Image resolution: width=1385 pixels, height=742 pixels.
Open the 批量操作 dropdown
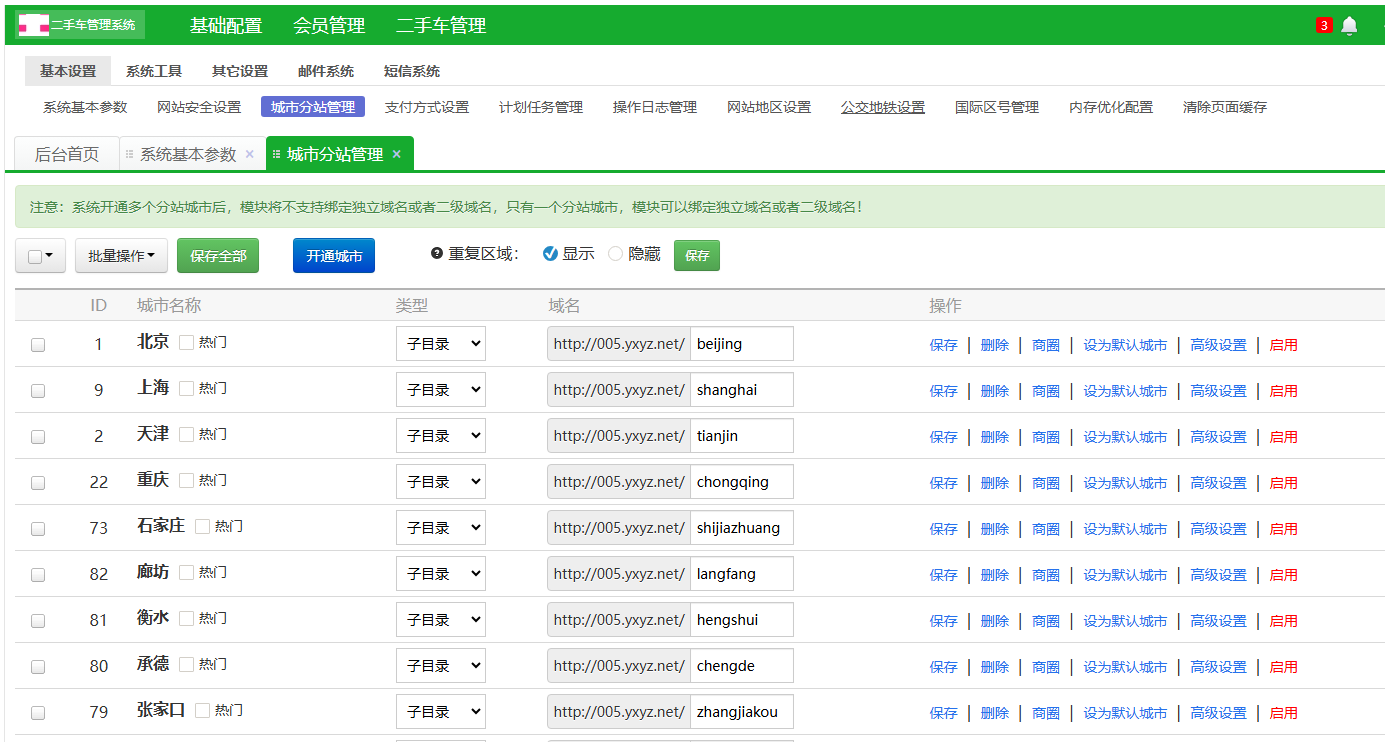click(x=121, y=256)
